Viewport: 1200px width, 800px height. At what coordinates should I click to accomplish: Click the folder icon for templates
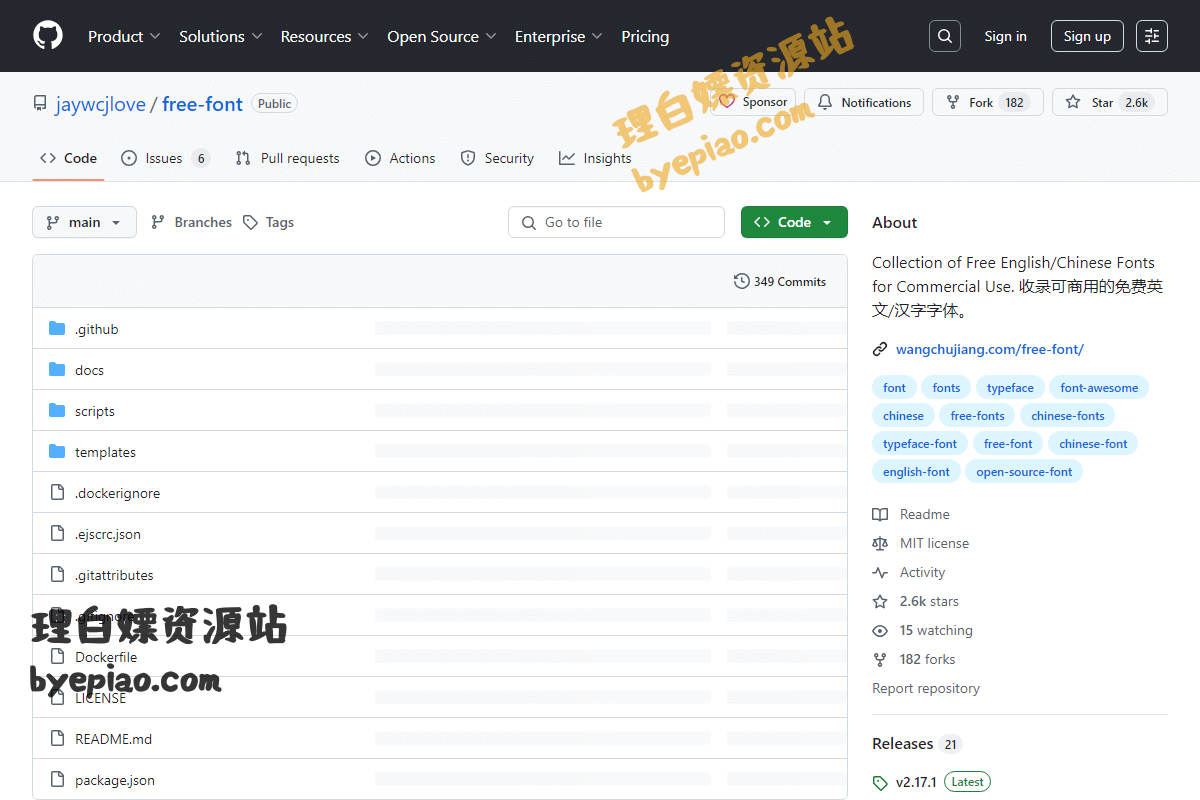(57, 452)
